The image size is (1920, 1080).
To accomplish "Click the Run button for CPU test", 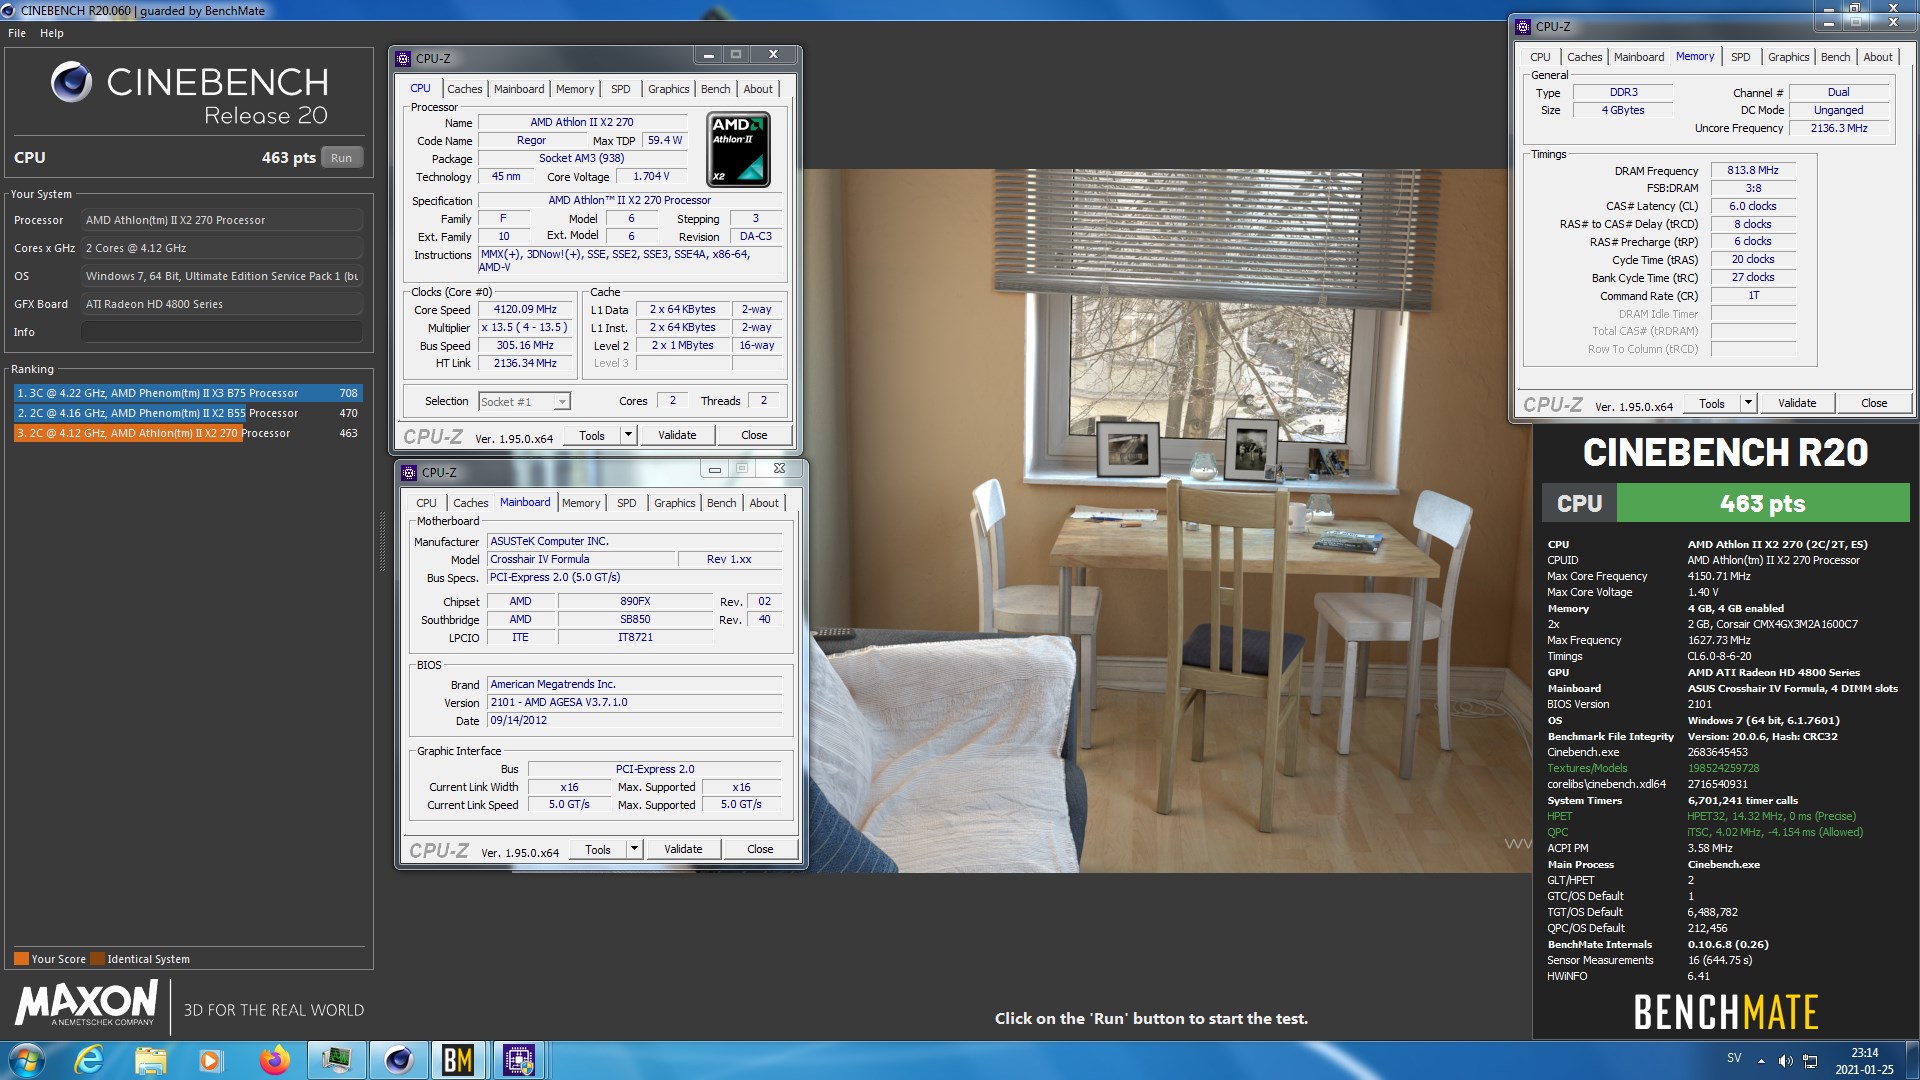I will 341,158.
